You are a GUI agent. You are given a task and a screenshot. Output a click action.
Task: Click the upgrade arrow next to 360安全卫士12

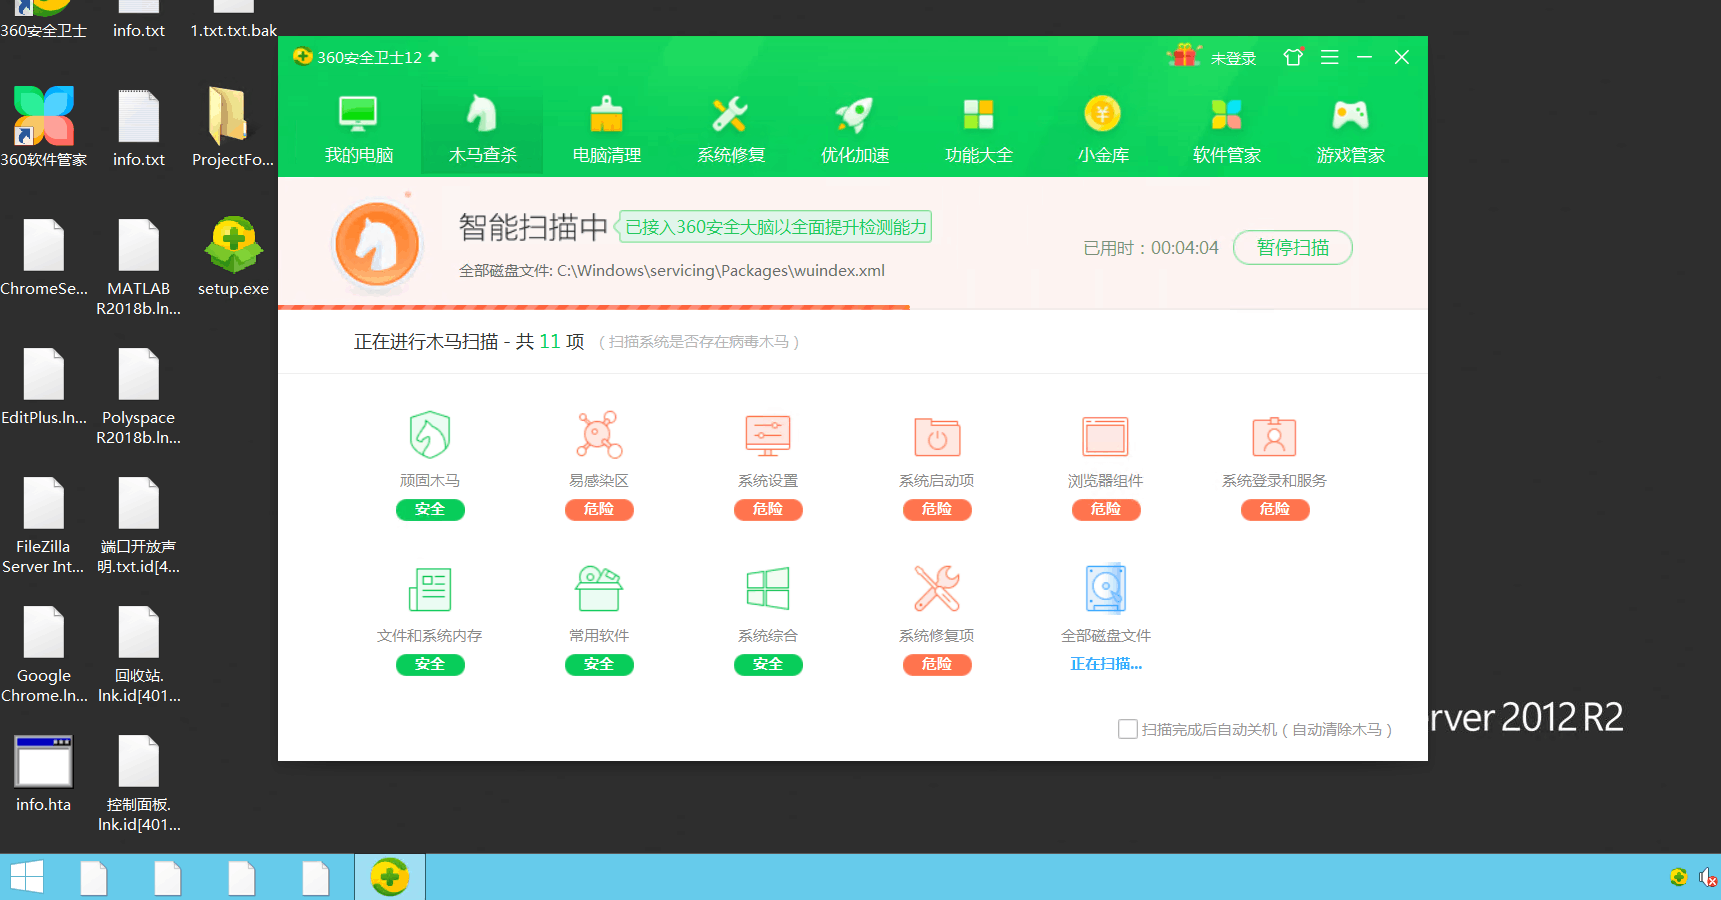[x=433, y=57]
